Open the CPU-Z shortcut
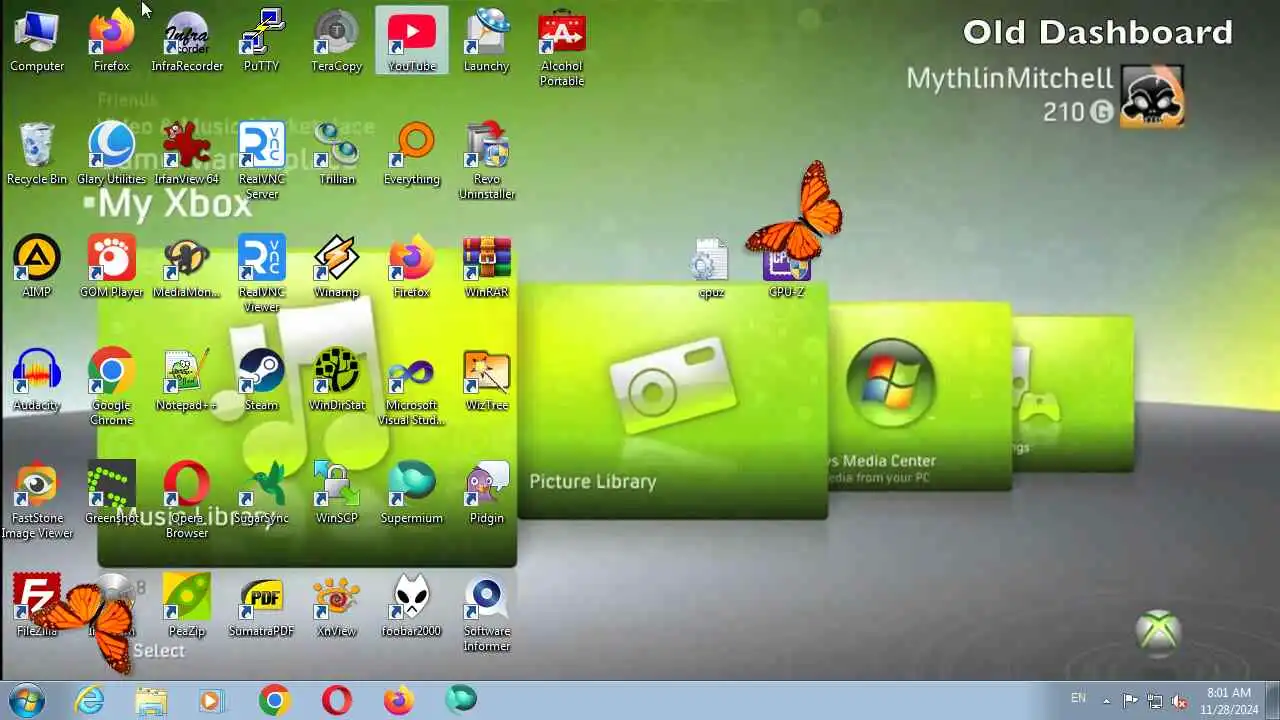The height and width of the screenshot is (720, 1280). click(x=786, y=268)
